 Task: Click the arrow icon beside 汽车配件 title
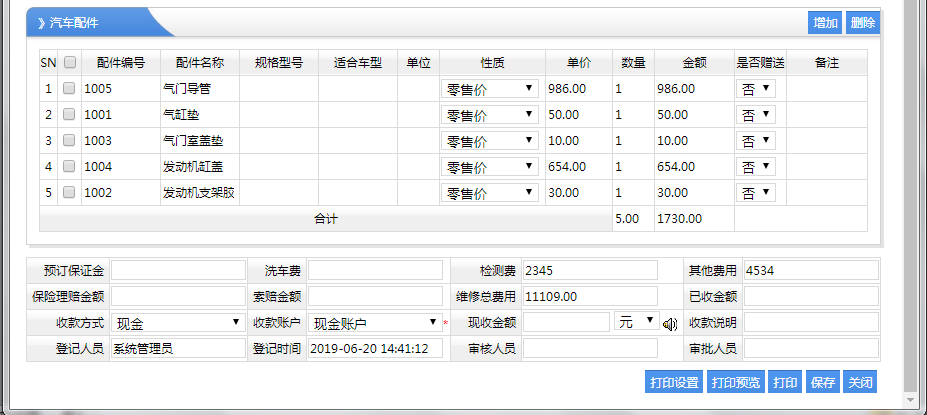click(41, 22)
